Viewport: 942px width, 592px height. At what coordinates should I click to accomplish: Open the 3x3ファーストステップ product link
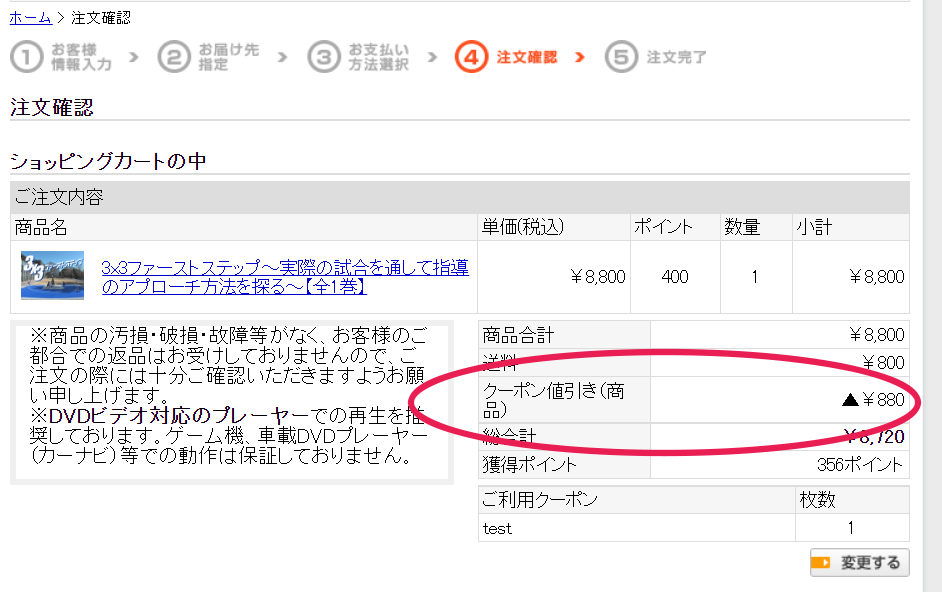click(x=285, y=277)
